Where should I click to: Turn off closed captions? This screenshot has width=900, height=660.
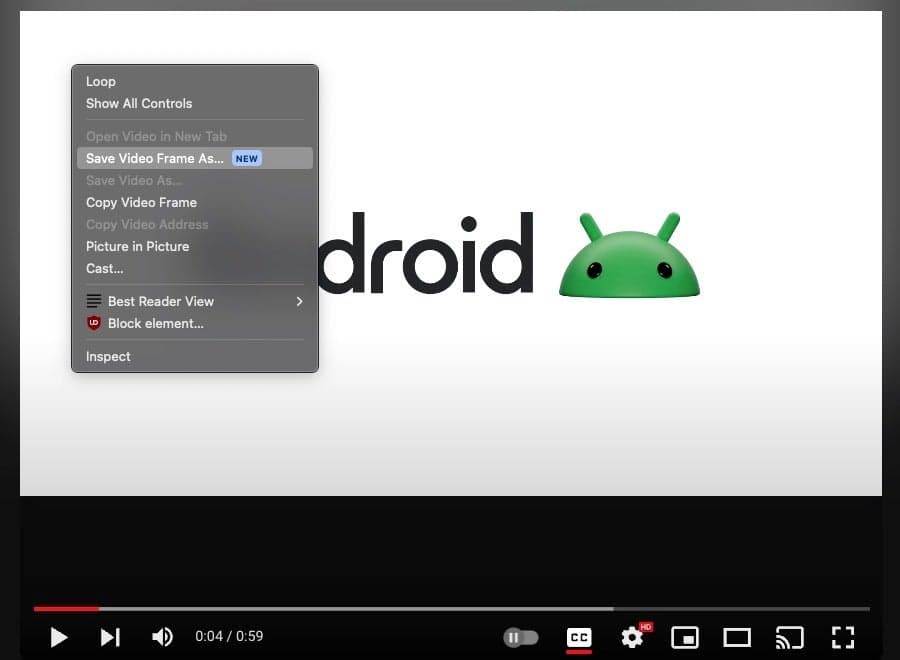point(579,637)
